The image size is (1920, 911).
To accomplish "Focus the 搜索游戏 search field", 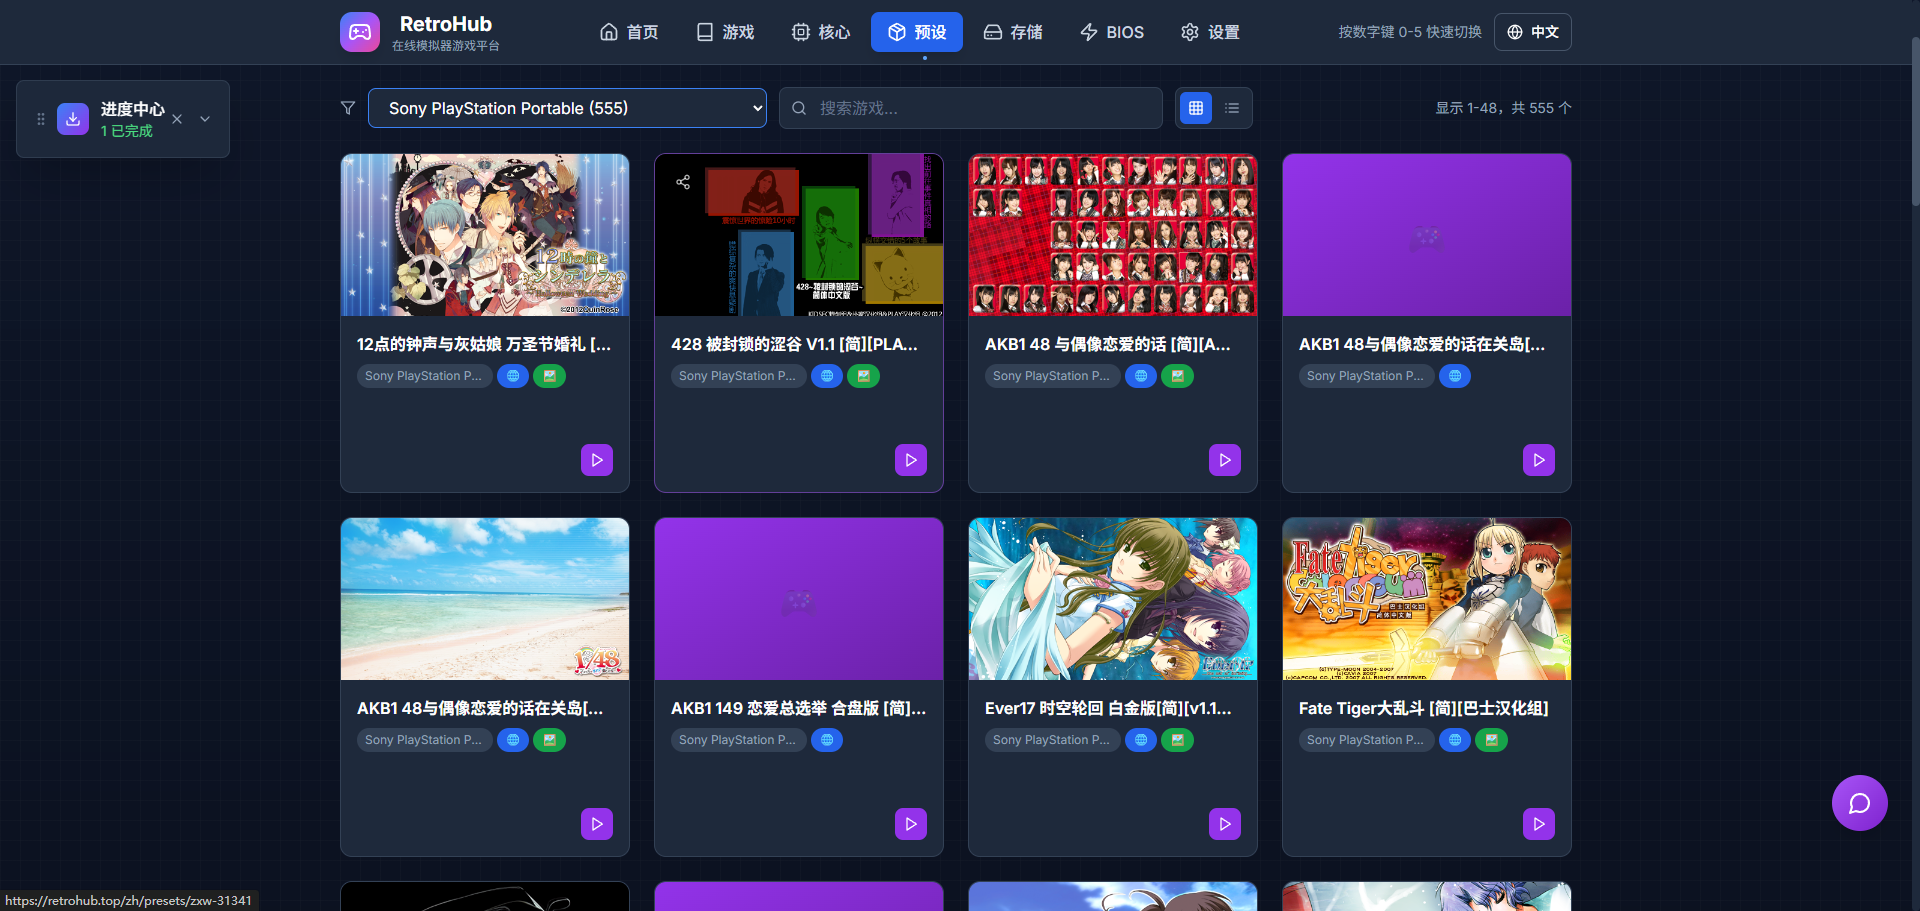I will pyautogui.click(x=980, y=108).
